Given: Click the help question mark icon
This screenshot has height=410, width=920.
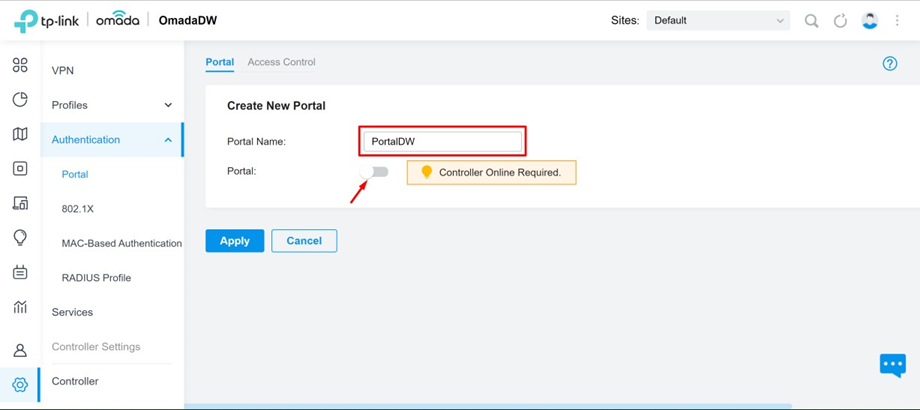Looking at the screenshot, I should pos(890,64).
